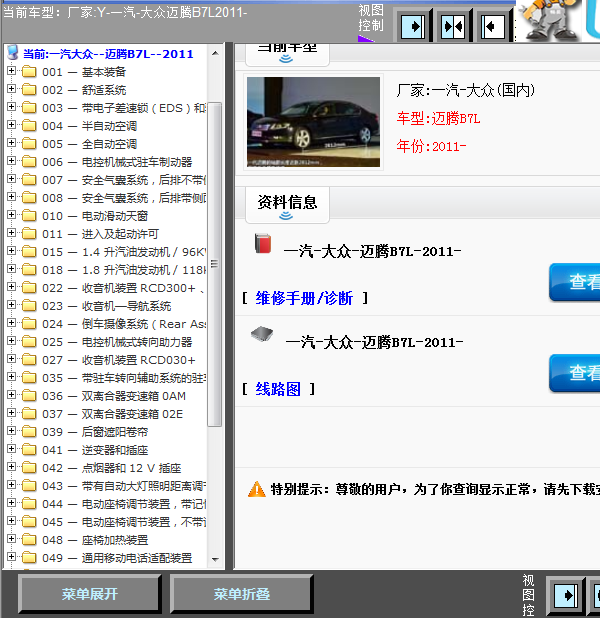
Task: Click the folder icon of 048 座椅加热装置
Action: pos(29,540)
